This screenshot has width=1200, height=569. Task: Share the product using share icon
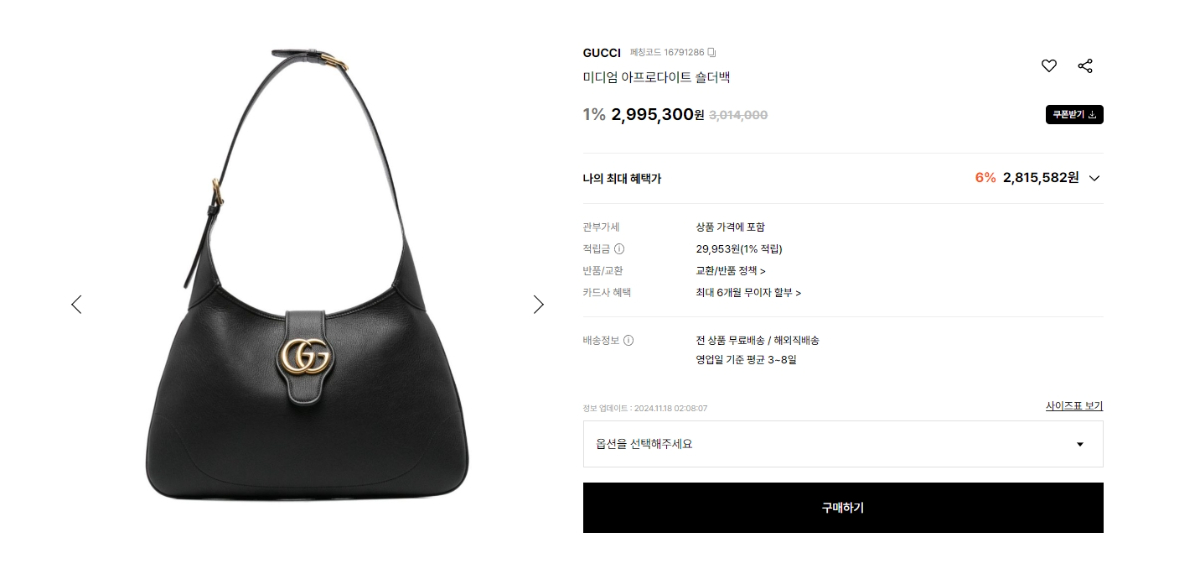1085,66
